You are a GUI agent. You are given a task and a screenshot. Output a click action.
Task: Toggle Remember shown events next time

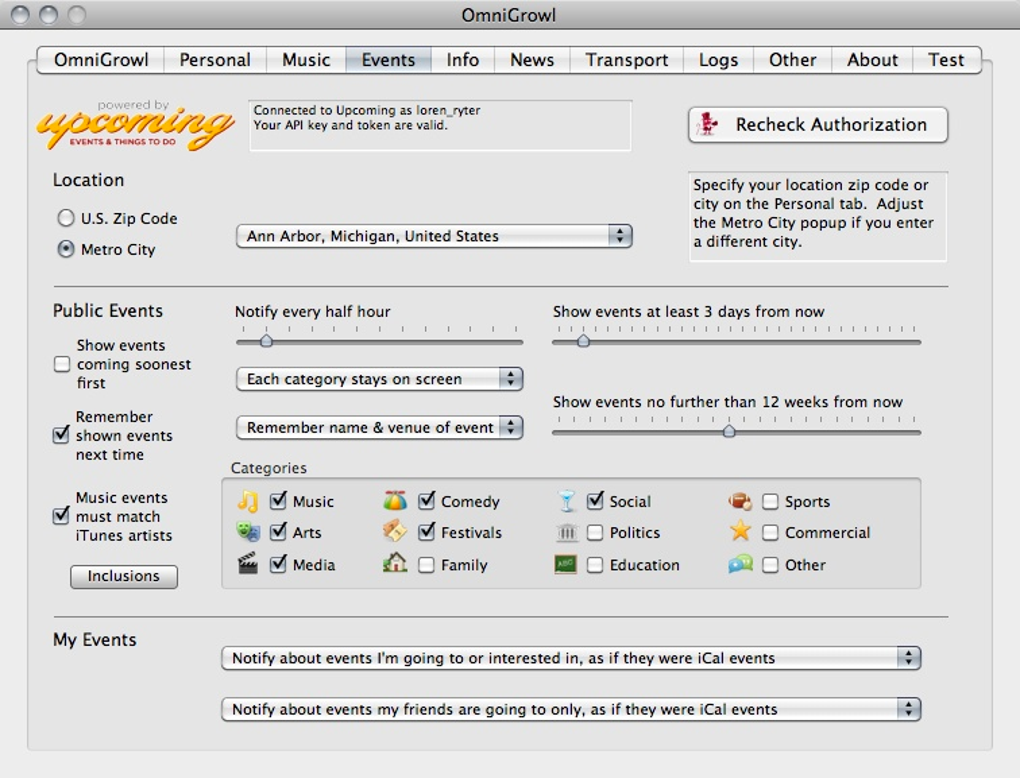click(61, 435)
